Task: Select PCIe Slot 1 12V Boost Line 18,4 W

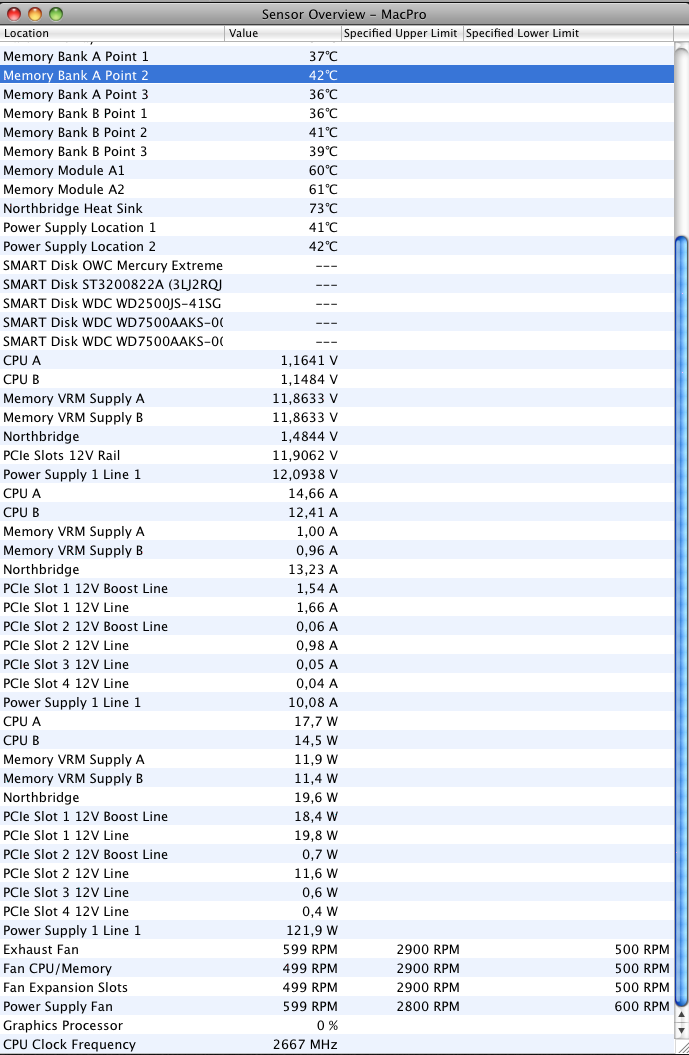Action: coord(336,816)
